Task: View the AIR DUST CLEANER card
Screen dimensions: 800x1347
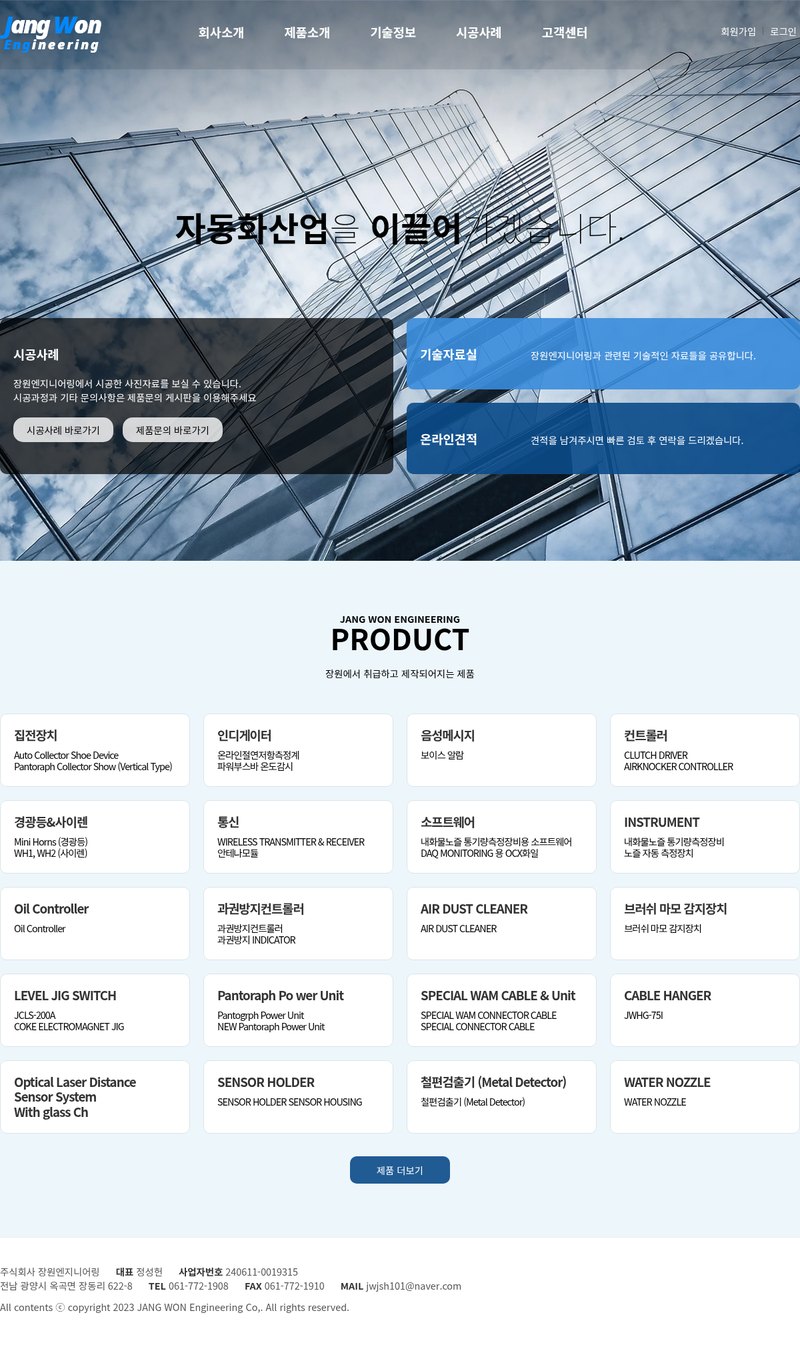Action: [501, 924]
